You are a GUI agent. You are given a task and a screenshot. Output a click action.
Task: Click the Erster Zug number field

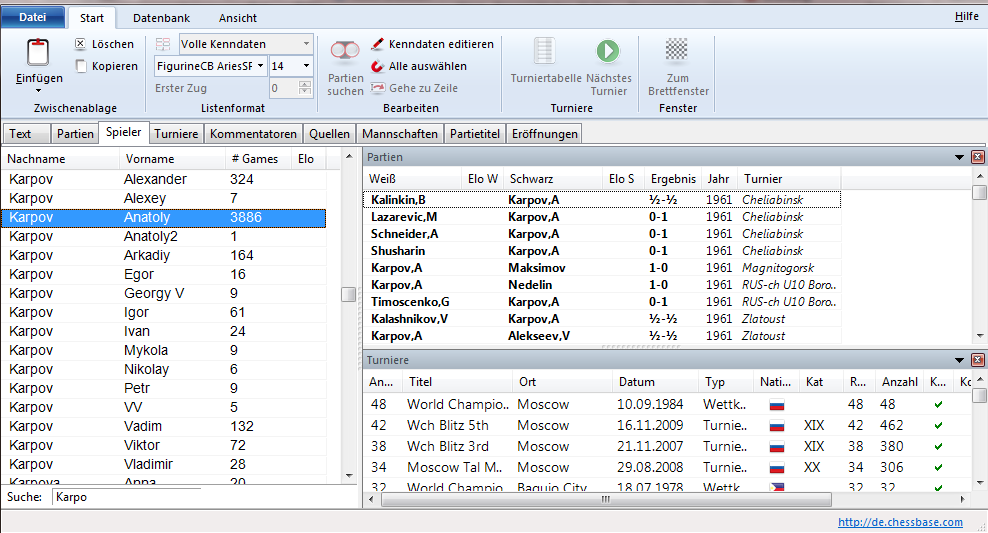[284, 88]
